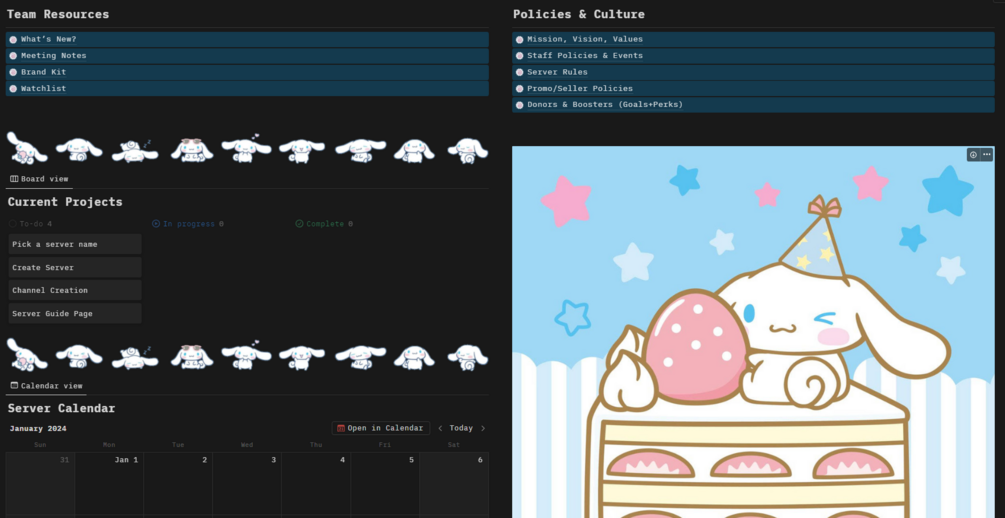Click the Team Resources heading
Screen dimensions: 1005x518
pos(58,14)
